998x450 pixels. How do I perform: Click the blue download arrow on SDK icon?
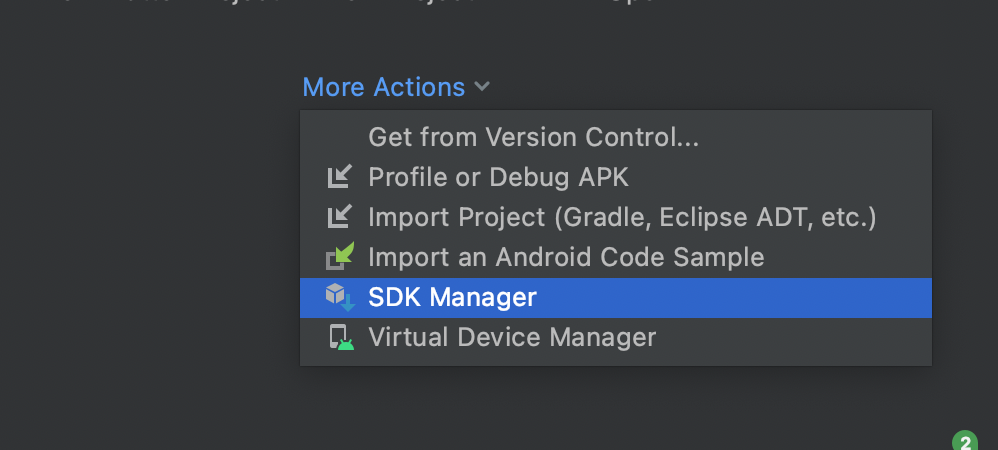348,304
